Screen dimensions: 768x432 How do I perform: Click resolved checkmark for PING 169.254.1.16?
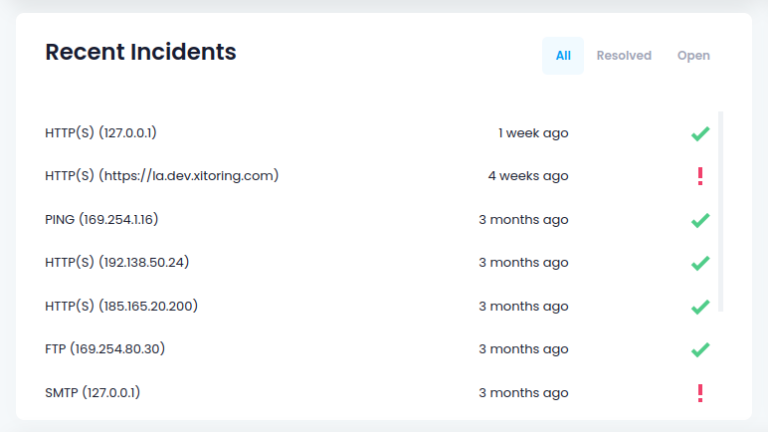coord(700,220)
